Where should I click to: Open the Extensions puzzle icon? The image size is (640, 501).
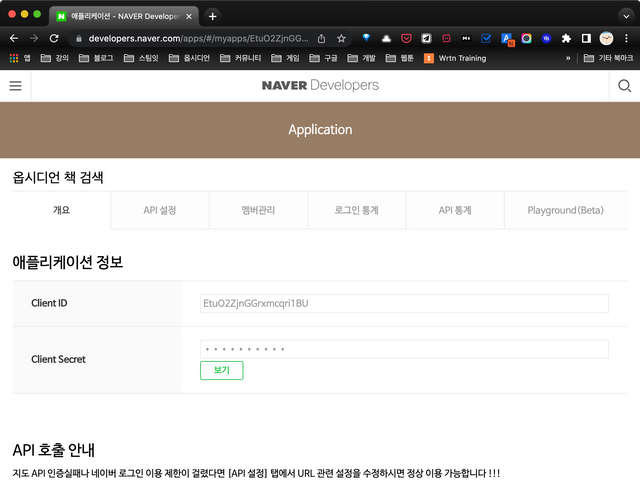[x=566, y=38]
